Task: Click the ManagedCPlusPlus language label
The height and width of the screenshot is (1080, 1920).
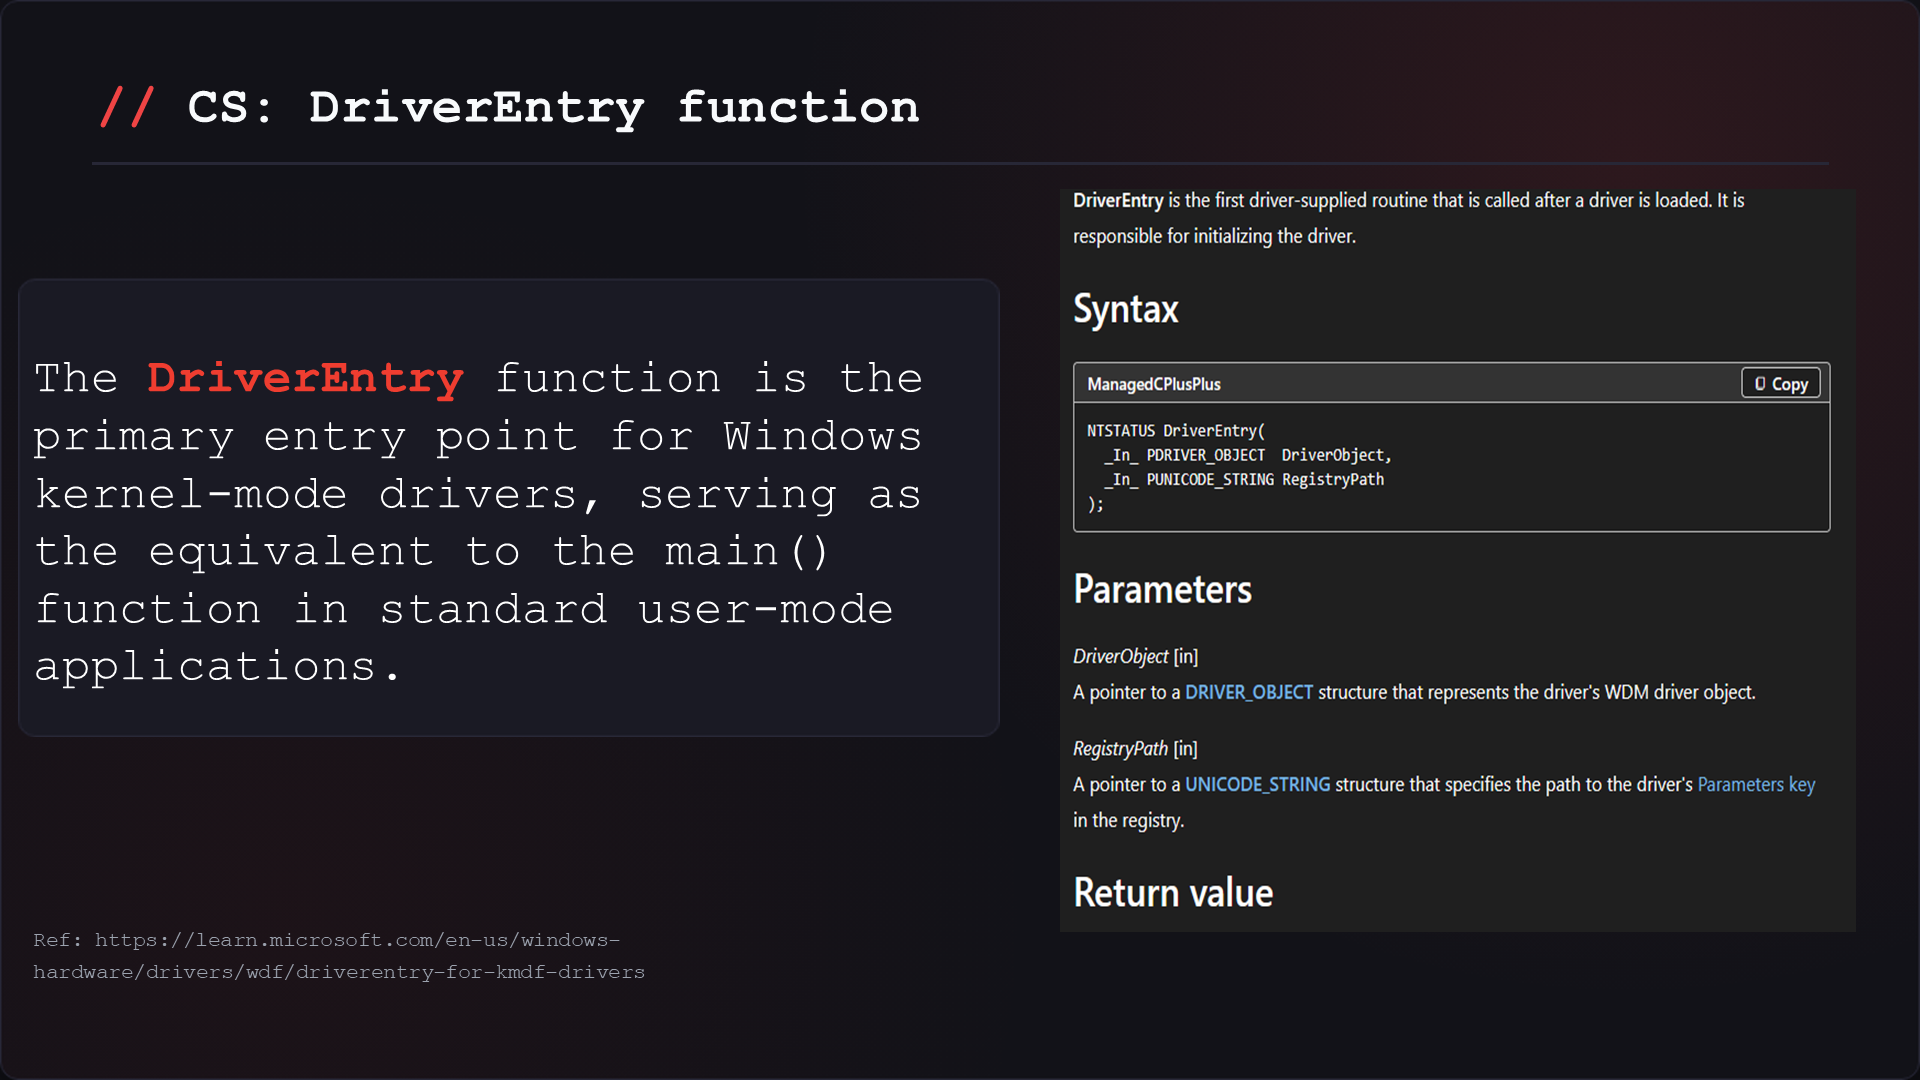Action: point(1154,384)
